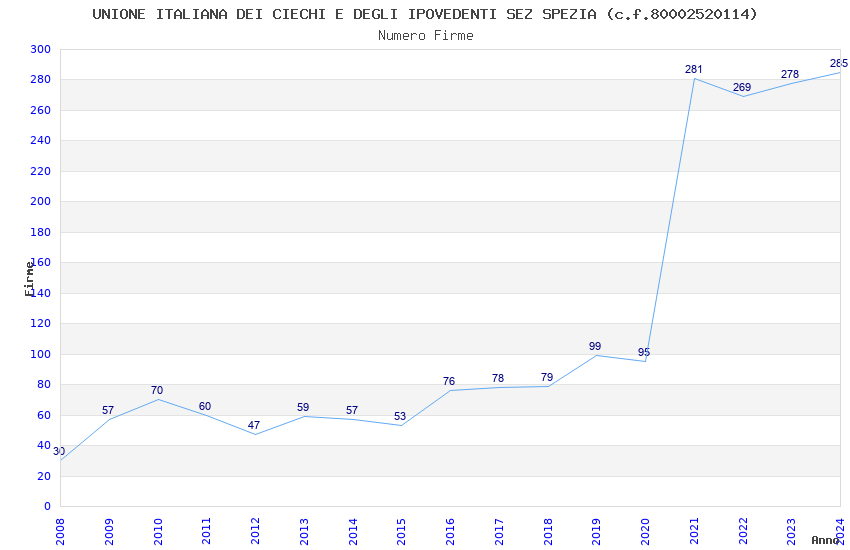Image resolution: width=850 pixels, height=550 pixels.
Task: Click the y-axis value 100
Action: coord(41,354)
